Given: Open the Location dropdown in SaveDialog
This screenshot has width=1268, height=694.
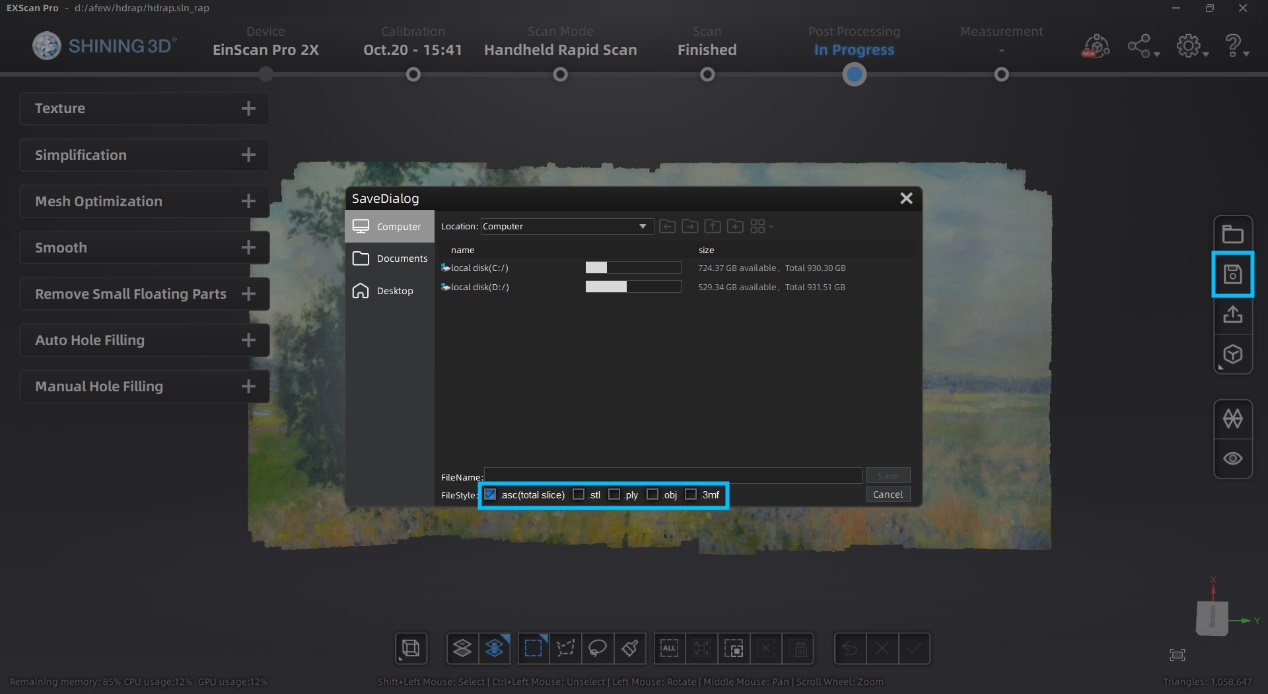Looking at the screenshot, I should pyautogui.click(x=643, y=227).
